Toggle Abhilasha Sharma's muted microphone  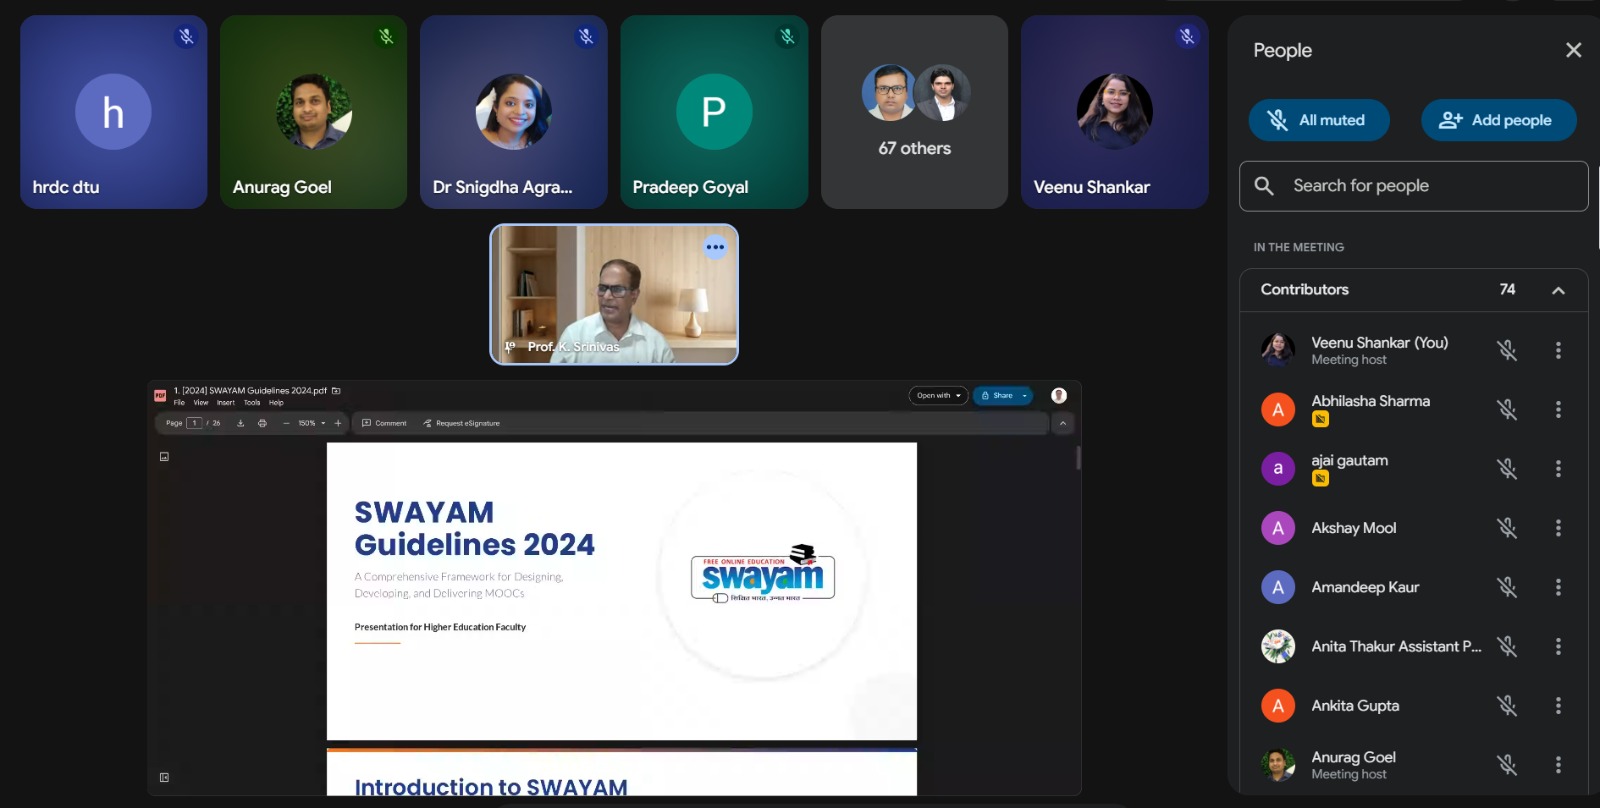(x=1507, y=409)
